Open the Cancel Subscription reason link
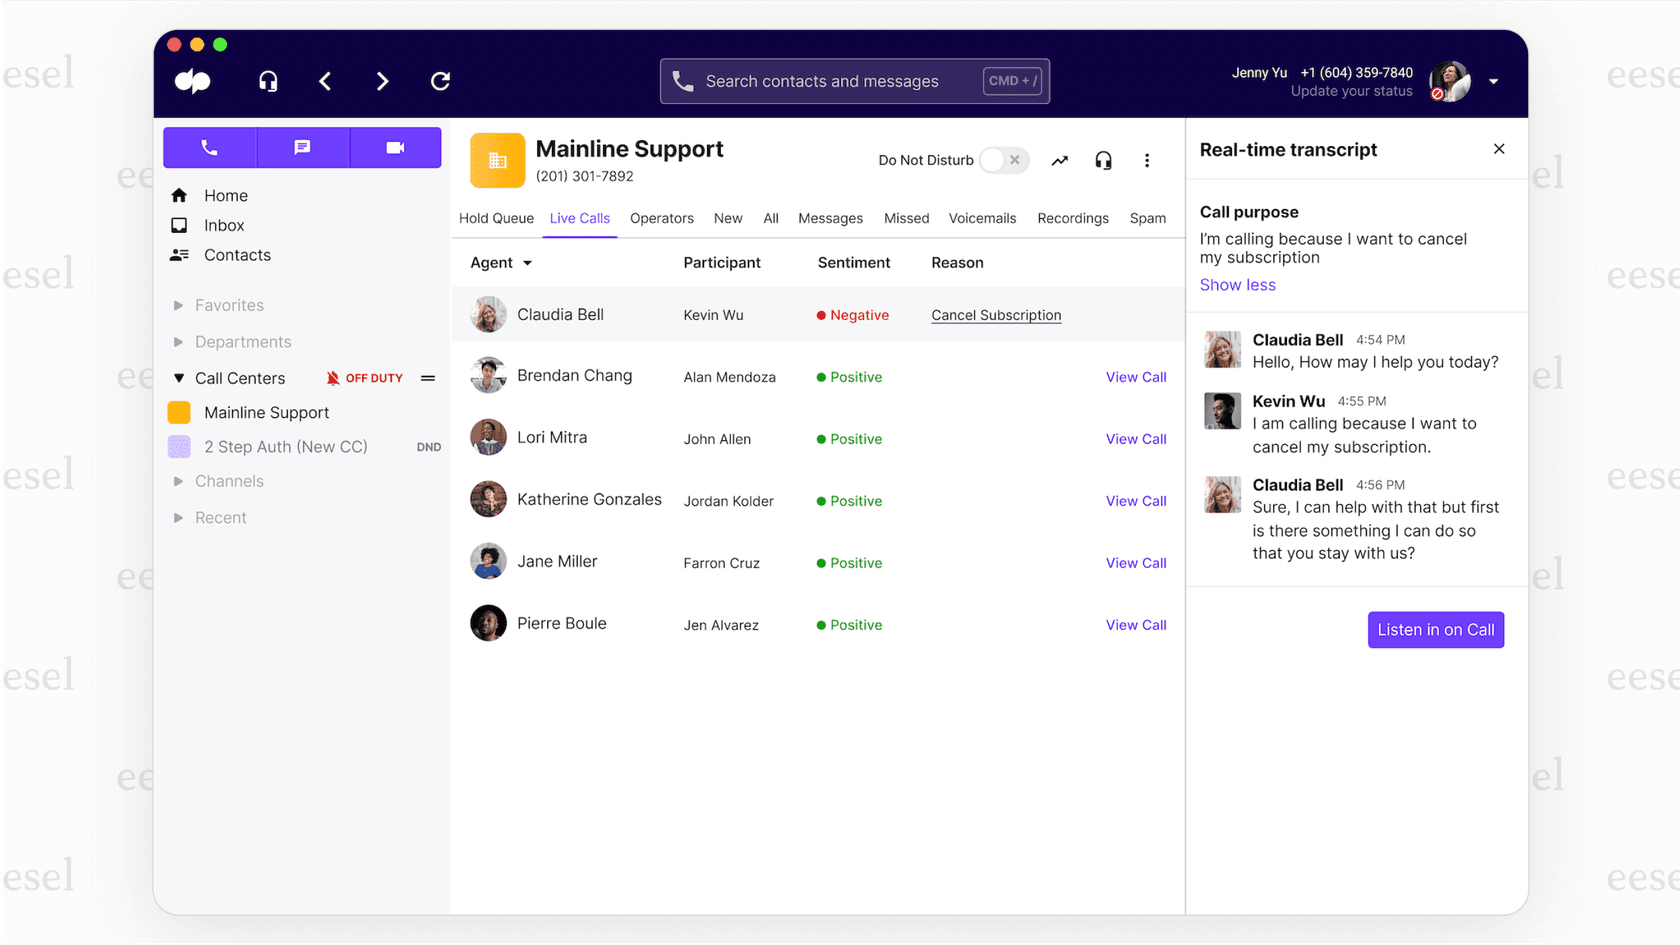 coord(996,315)
